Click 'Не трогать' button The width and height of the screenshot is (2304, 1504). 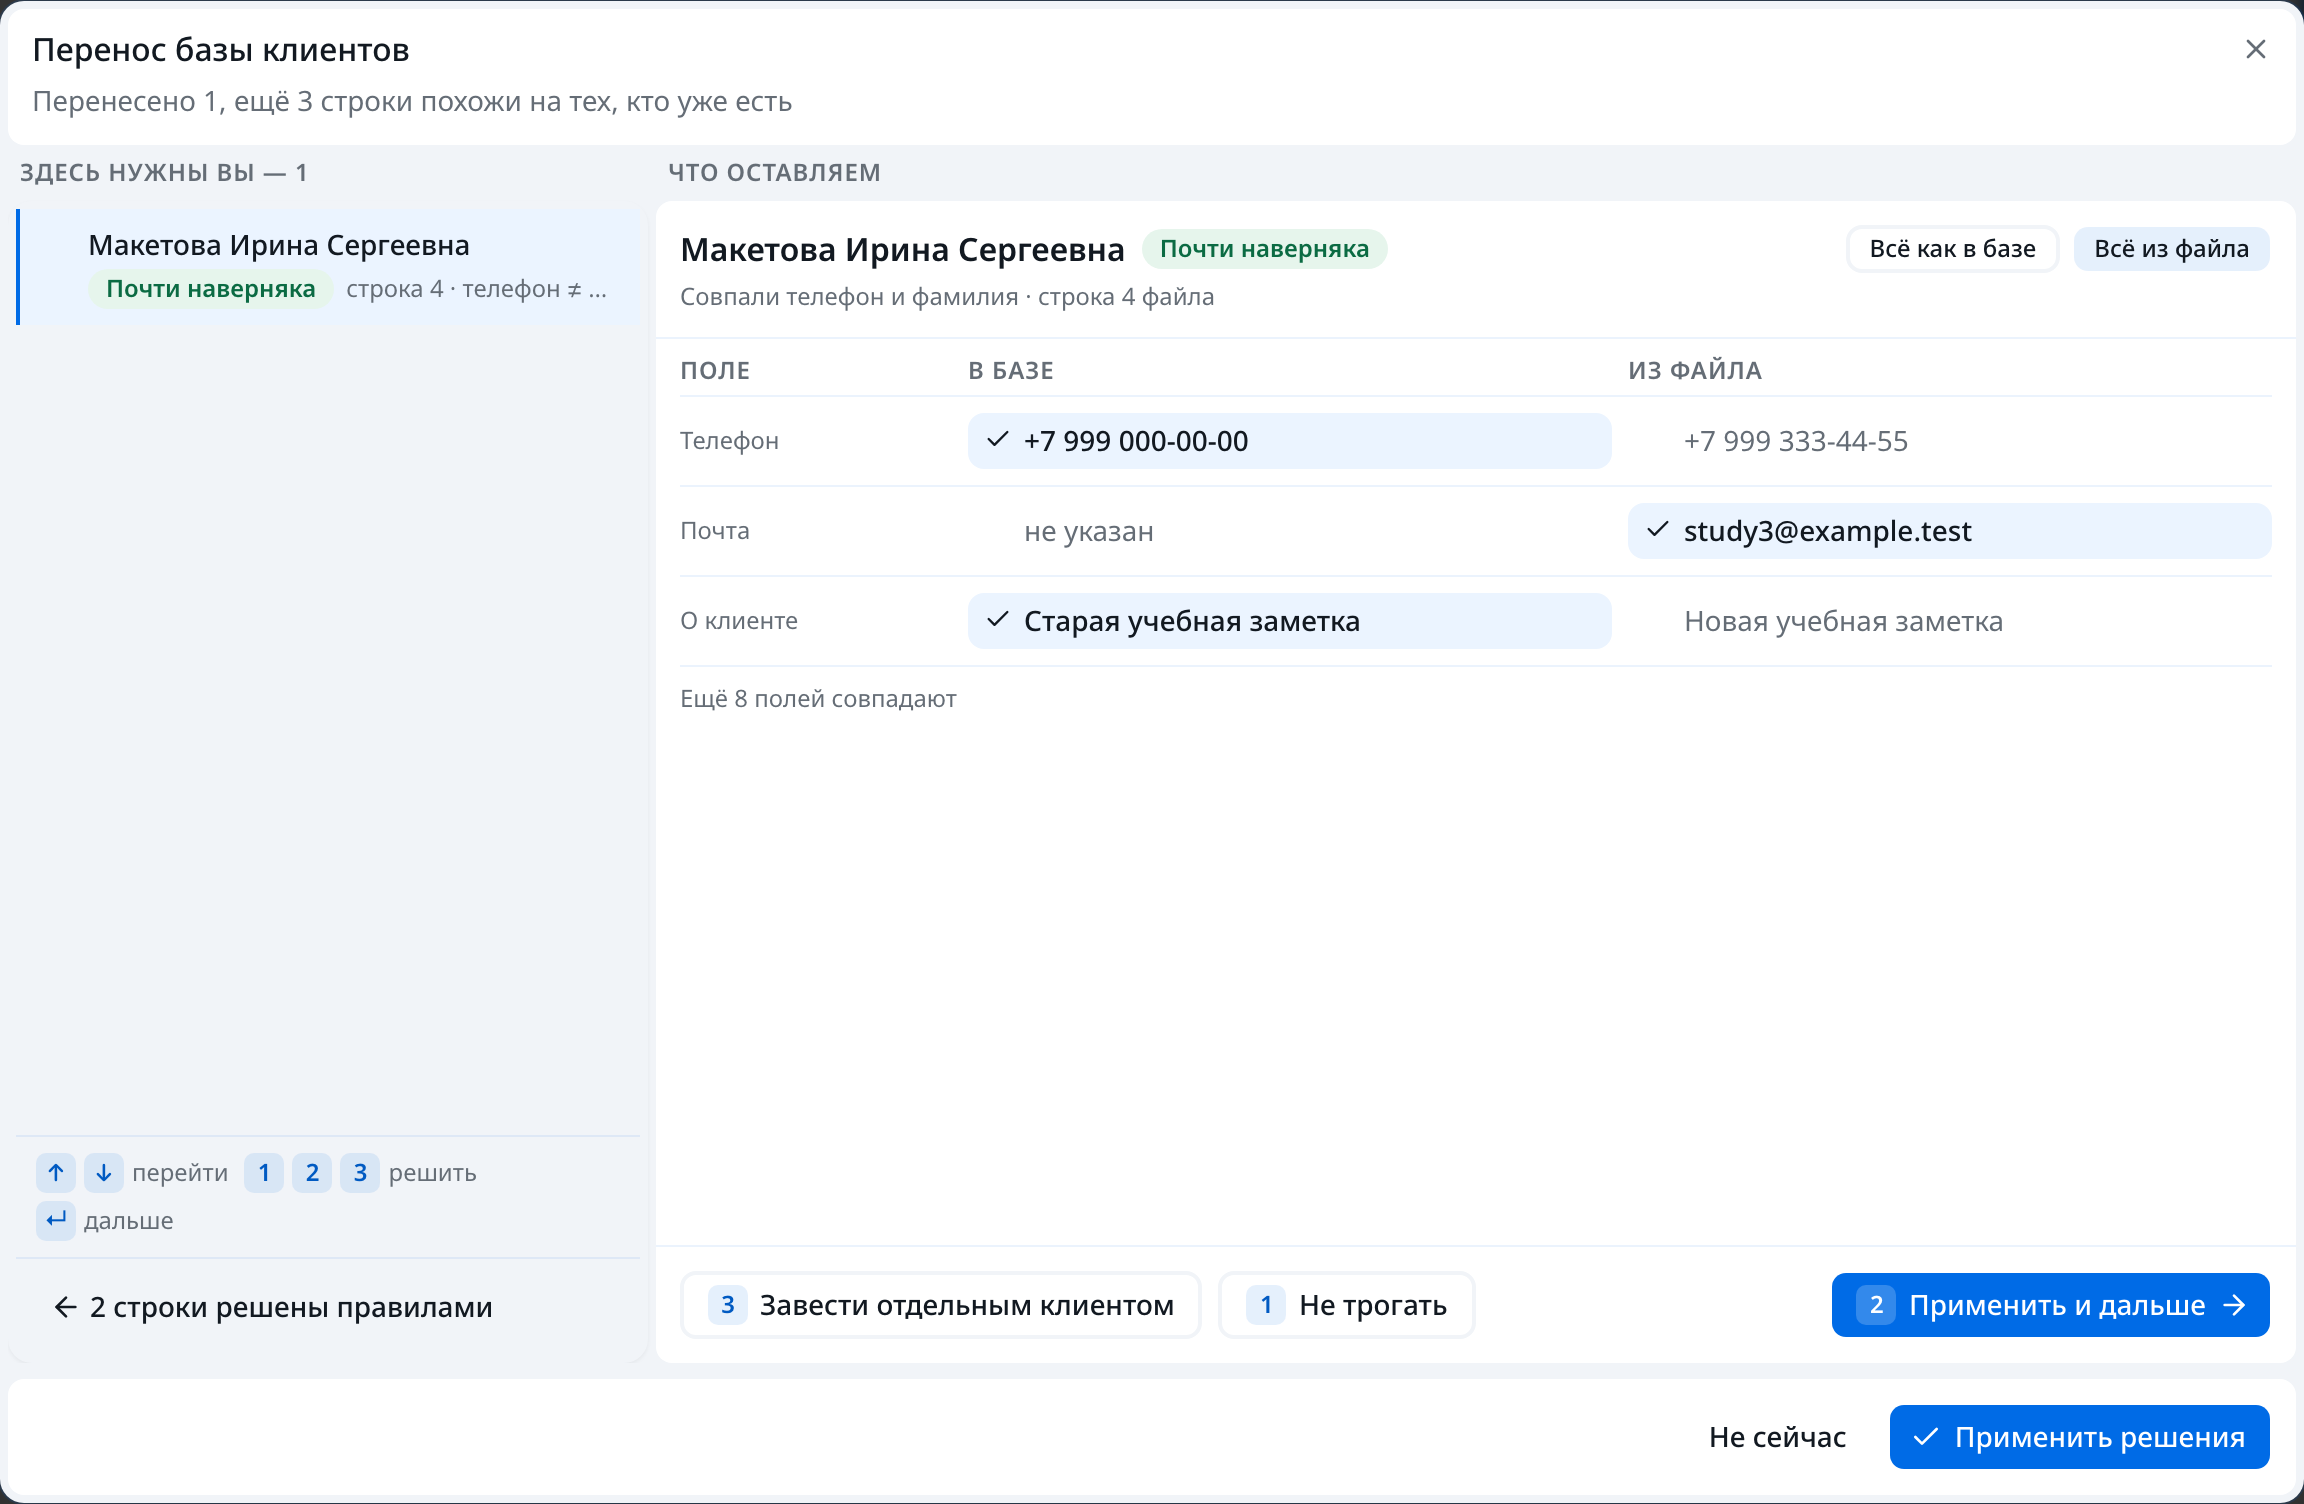(x=1346, y=1304)
